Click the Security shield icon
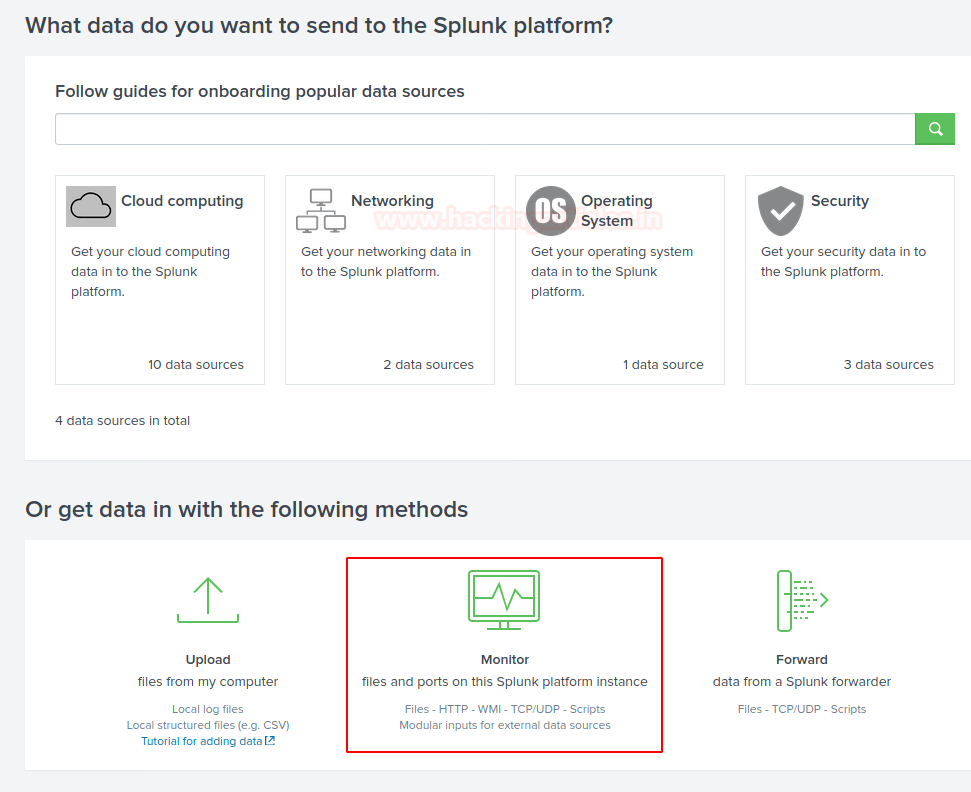Image resolution: width=971 pixels, height=792 pixels. [x=781, y=211]
